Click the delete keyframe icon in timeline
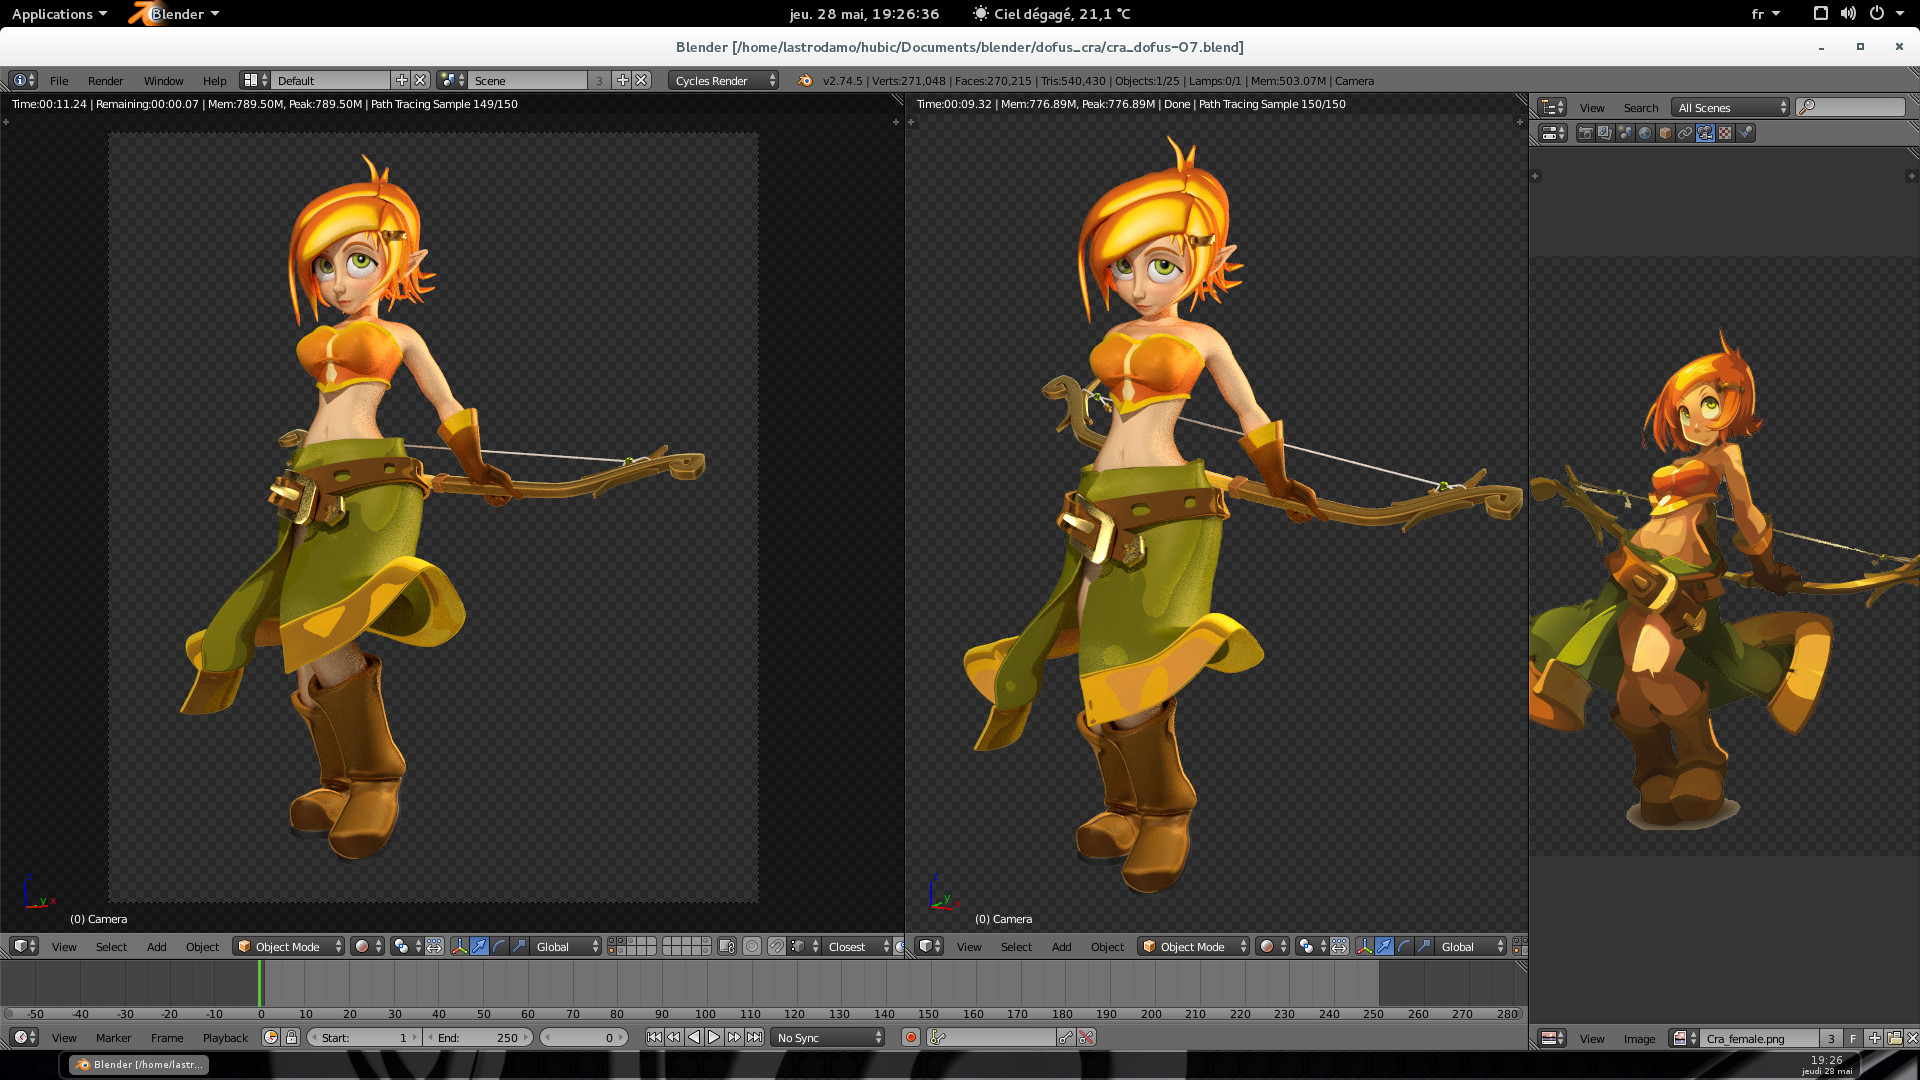Screen dimensions: 1920x1080 coord(1086,1038)
